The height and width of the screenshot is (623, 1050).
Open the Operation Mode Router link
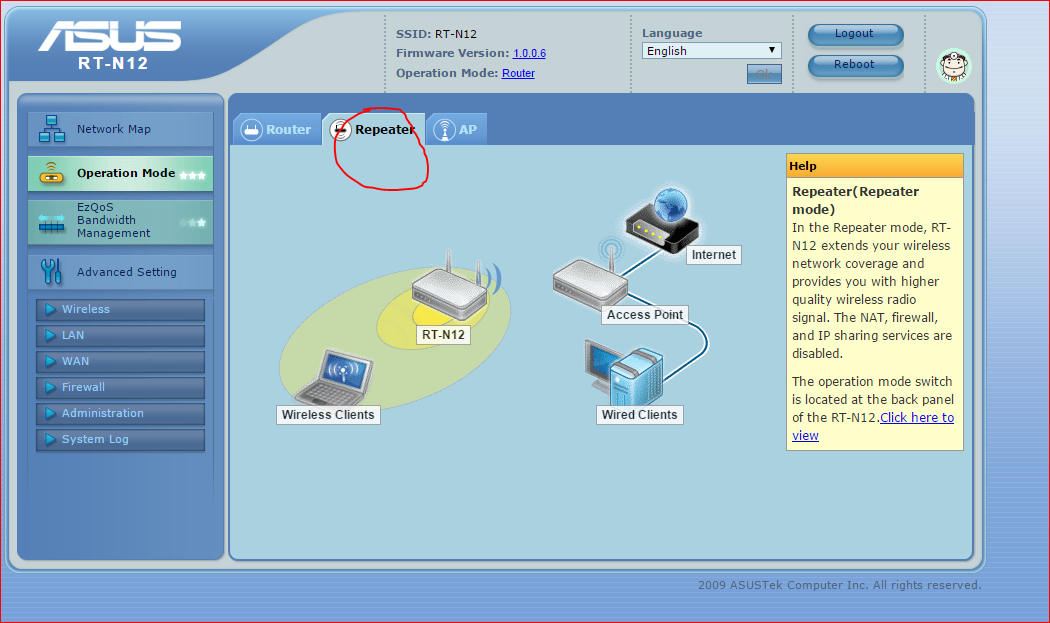(518, 73)
